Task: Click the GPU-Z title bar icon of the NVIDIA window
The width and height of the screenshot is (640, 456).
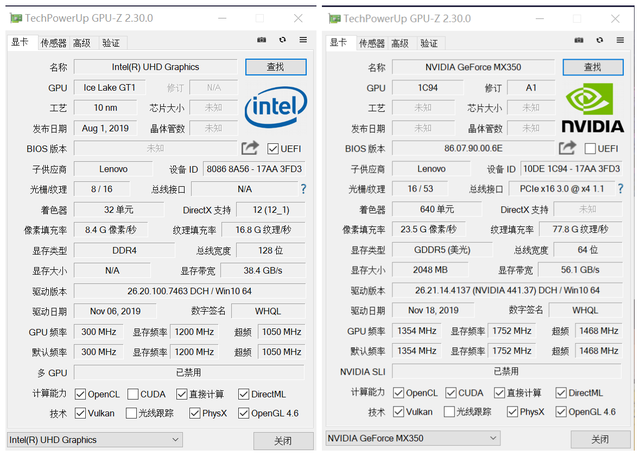Action: [x=334, y=19]
